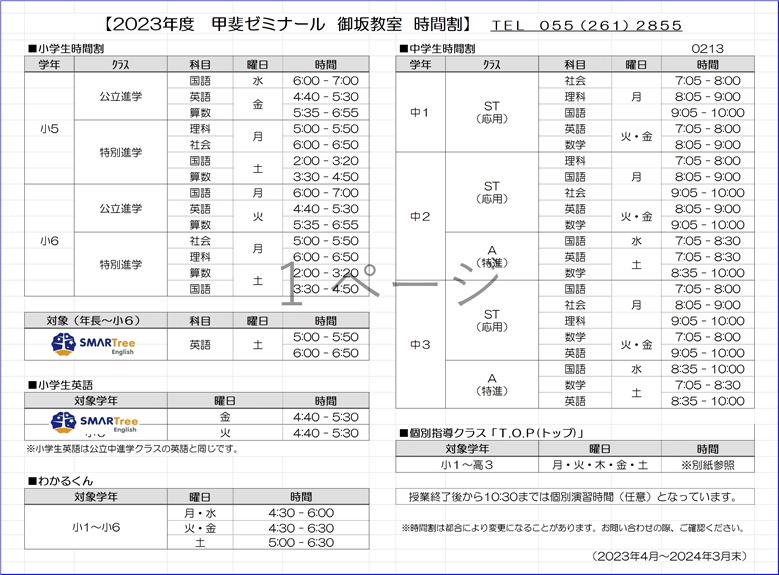Select 火 weekday cell in 小6 公立進学
Image resolution: width=779 pixels, height=575 pixels.
coord(258,217)
